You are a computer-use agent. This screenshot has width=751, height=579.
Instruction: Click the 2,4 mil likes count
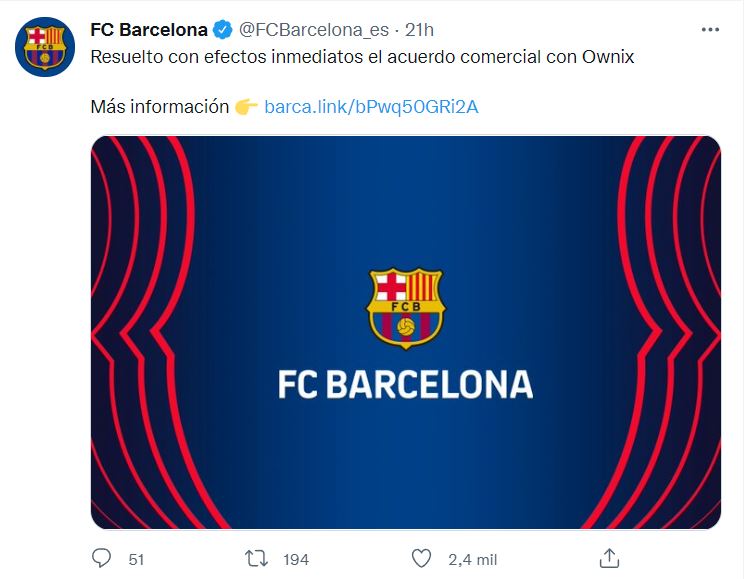(x=473, y=559)
